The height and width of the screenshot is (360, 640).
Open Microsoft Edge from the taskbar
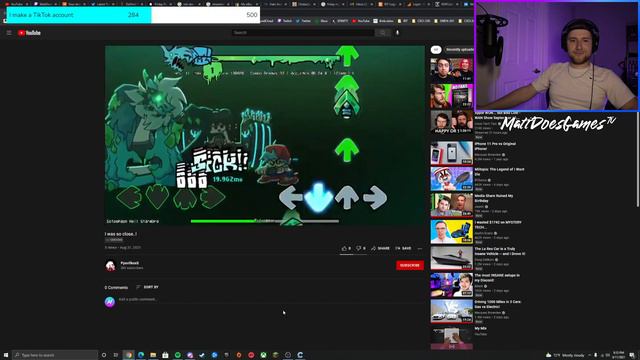coord(141,355)
